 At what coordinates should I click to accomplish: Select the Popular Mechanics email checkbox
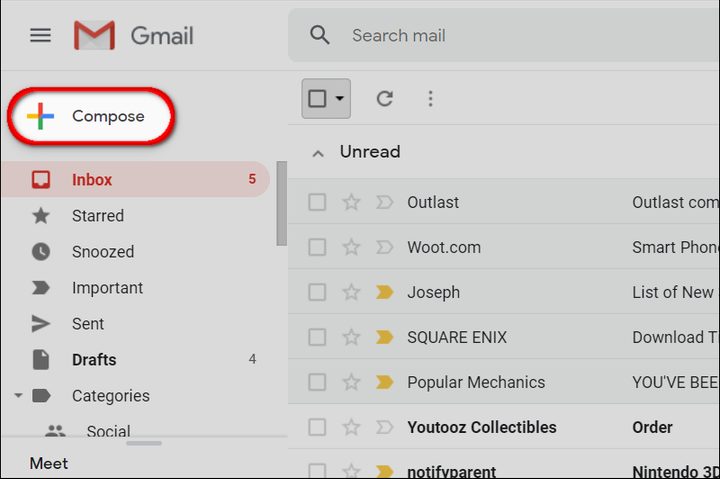[317, 382]
